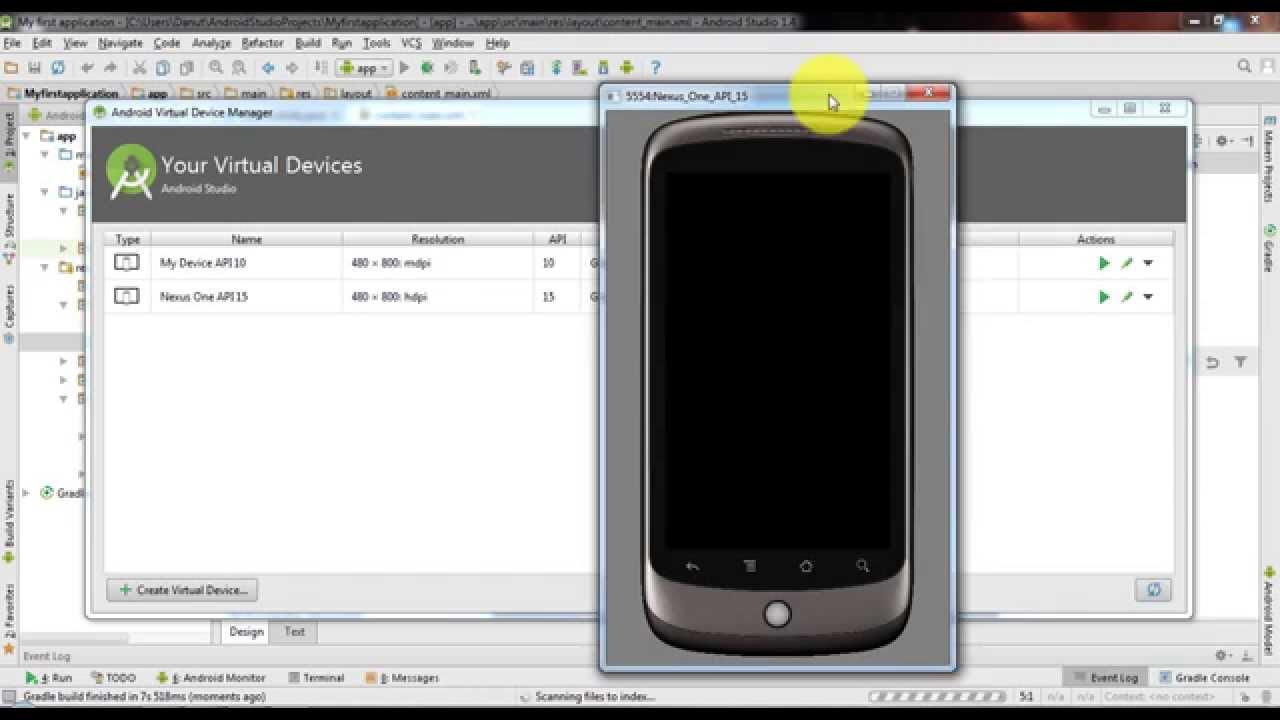Tap the emulator Menu hardware key
This screenshot has width=1280, height=720.
[750, 567]
